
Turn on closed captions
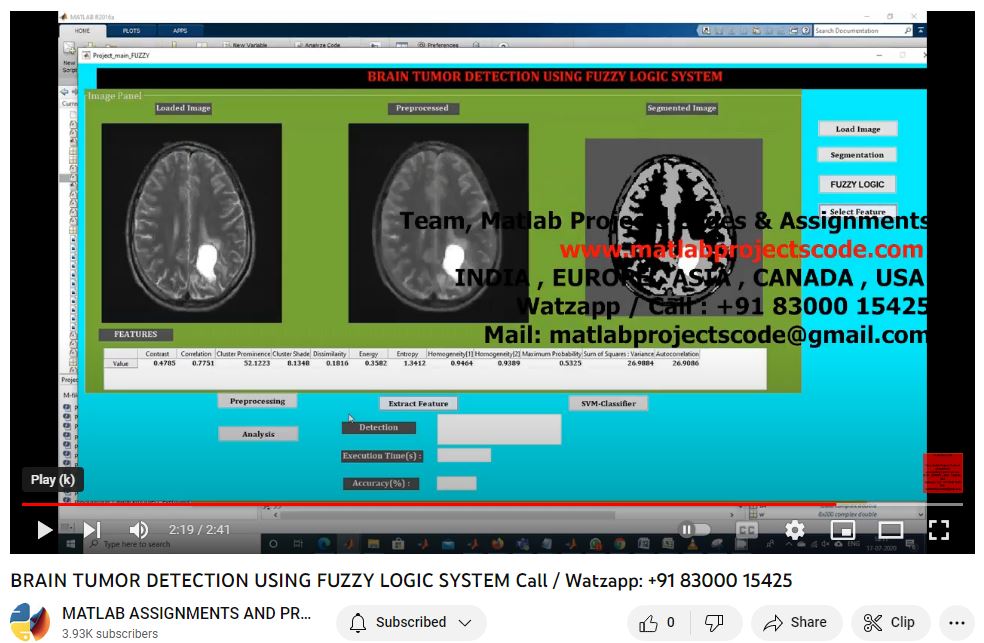tap(747, 530)
